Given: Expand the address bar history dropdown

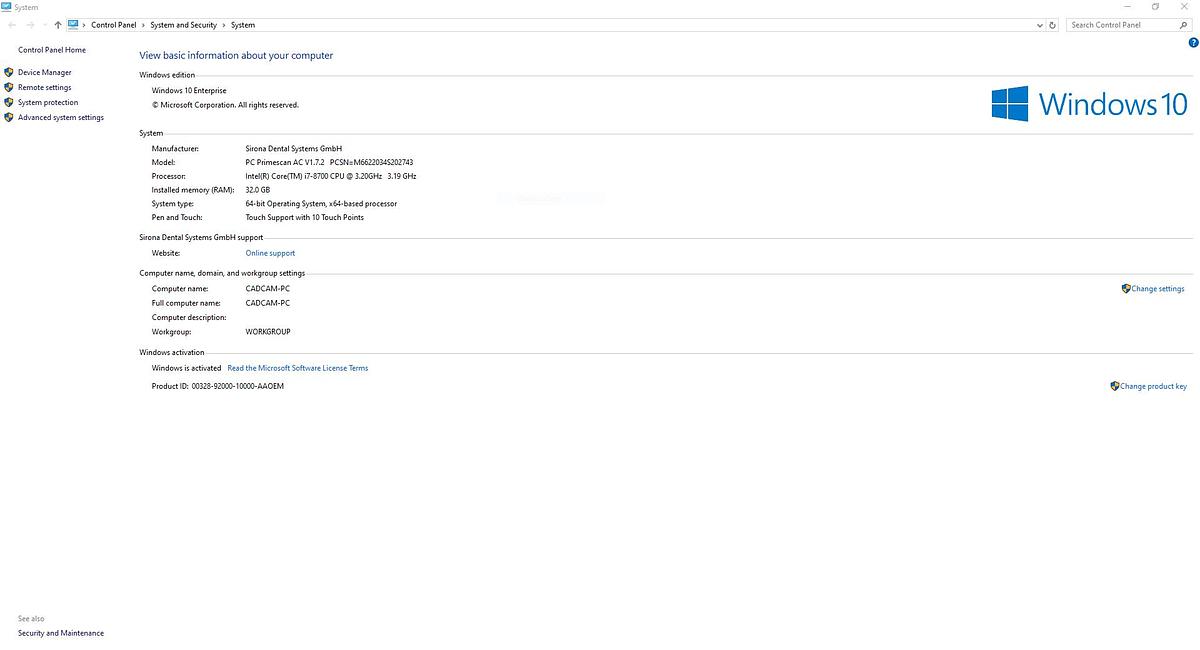Looking at the screenshot, I should click(1040, 25).
